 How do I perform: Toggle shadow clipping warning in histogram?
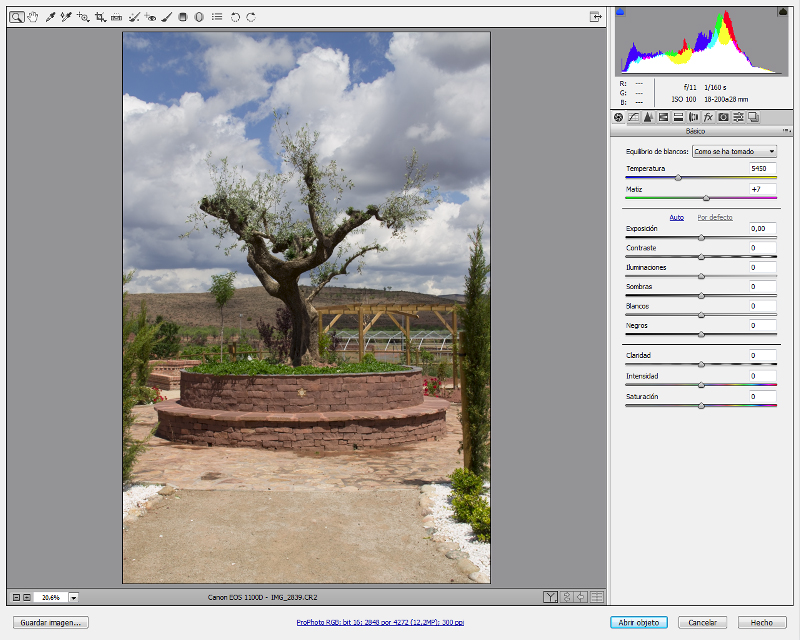click(x=620, y=12)
